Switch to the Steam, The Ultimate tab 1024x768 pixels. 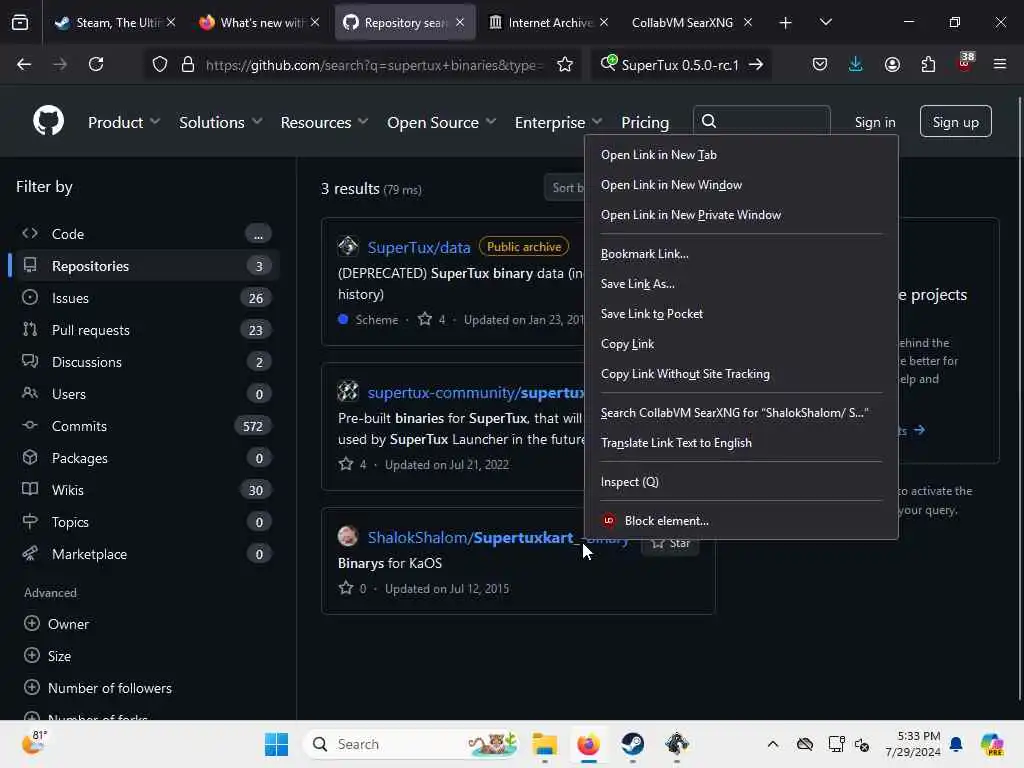114,22
